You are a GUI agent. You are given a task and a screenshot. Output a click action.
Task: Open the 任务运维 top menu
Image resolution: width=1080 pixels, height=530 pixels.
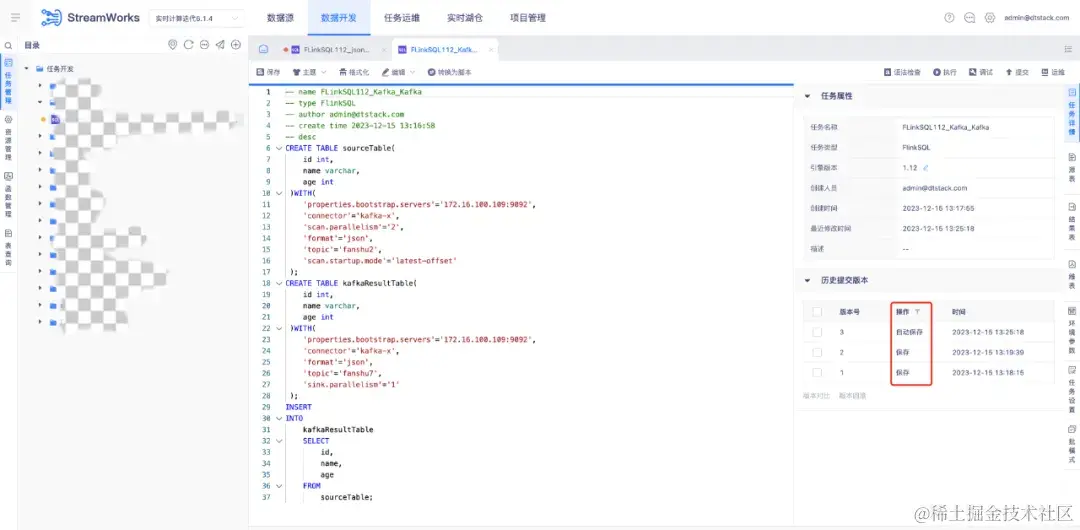[x=402, y=18]
